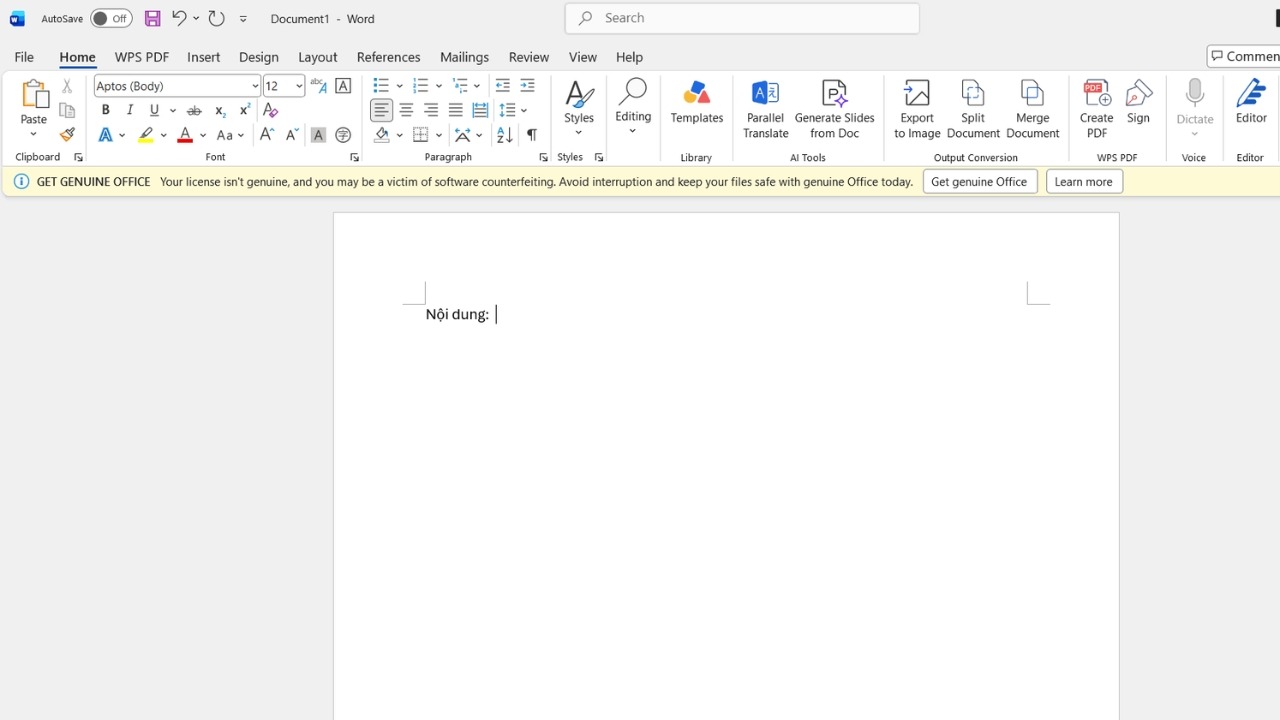Open the References tab
This screenshot has height=720, width=1280.
(x=388, y=57)
